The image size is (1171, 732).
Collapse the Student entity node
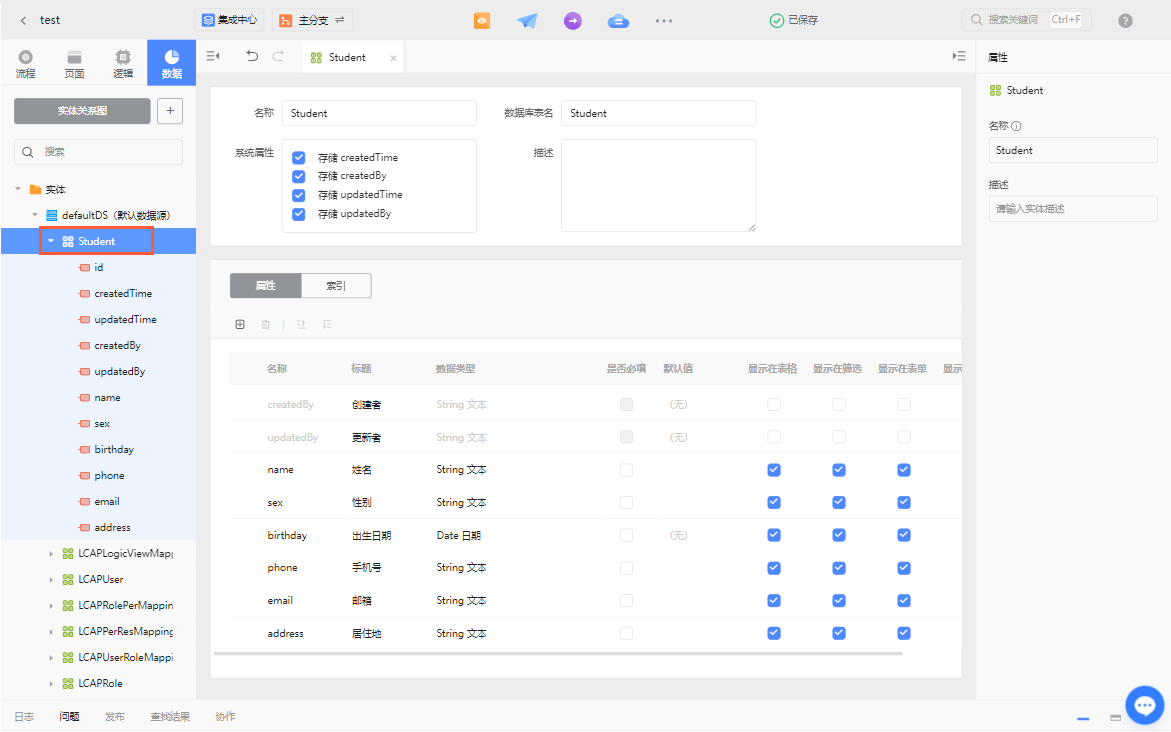point(51,241)
